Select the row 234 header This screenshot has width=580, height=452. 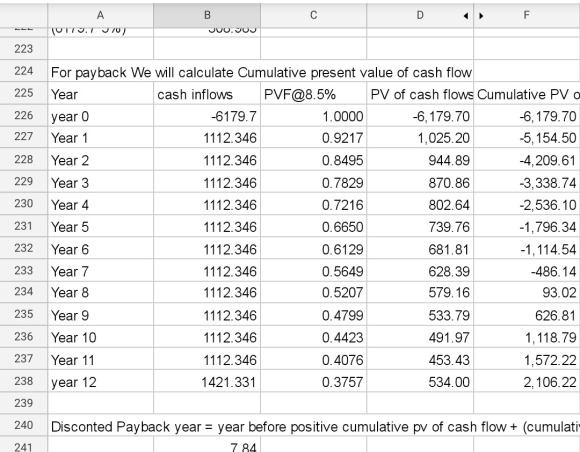(24, 292)
